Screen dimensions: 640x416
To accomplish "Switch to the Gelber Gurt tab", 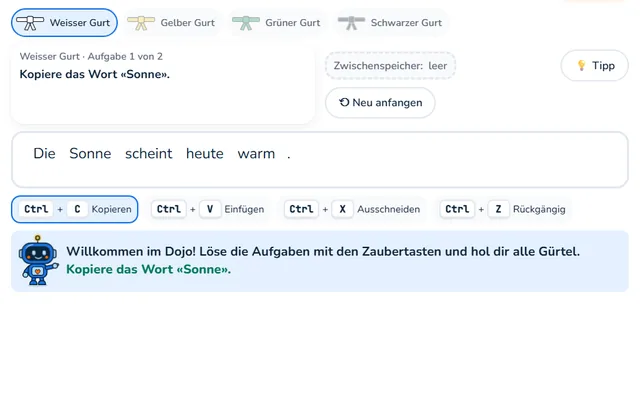I will (171, 22).
